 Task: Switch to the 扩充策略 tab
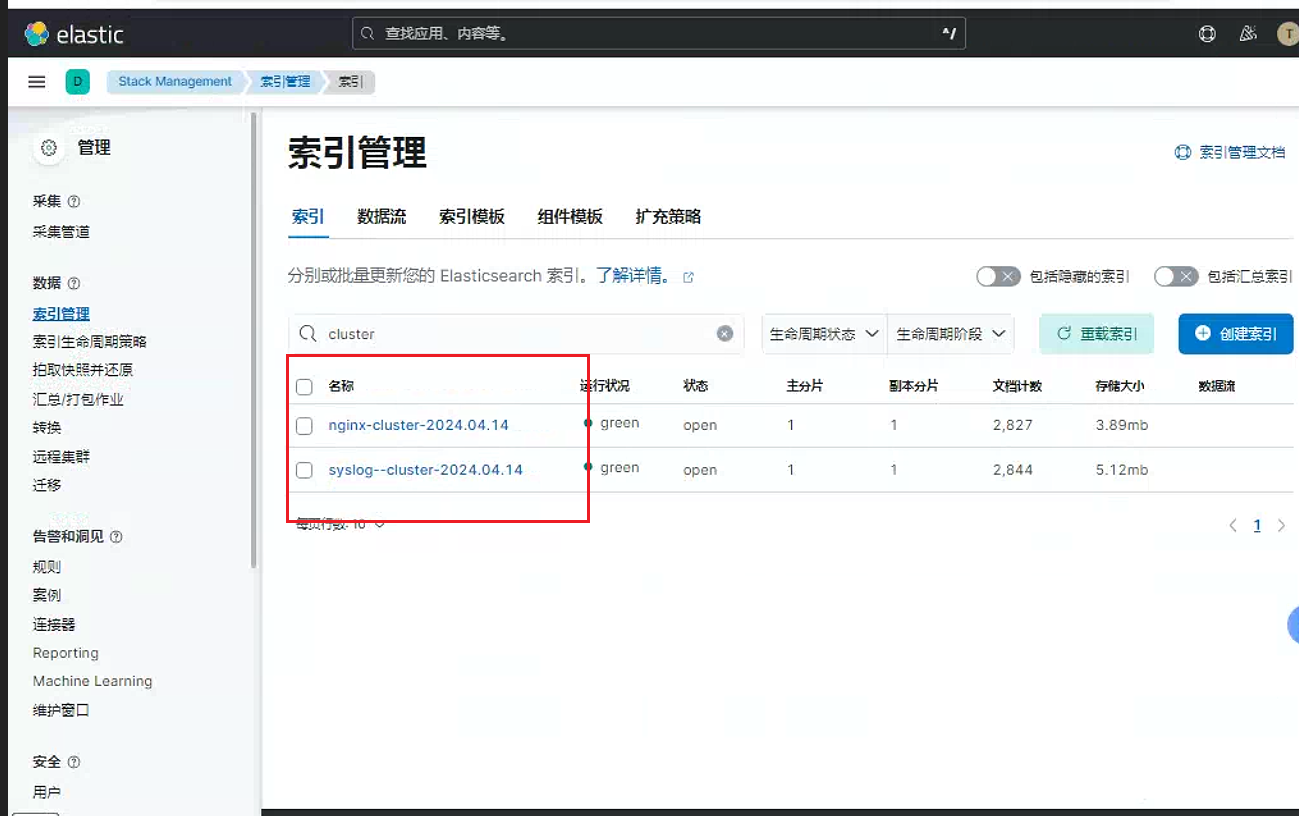pyautogui.click(x=668, y=217)
